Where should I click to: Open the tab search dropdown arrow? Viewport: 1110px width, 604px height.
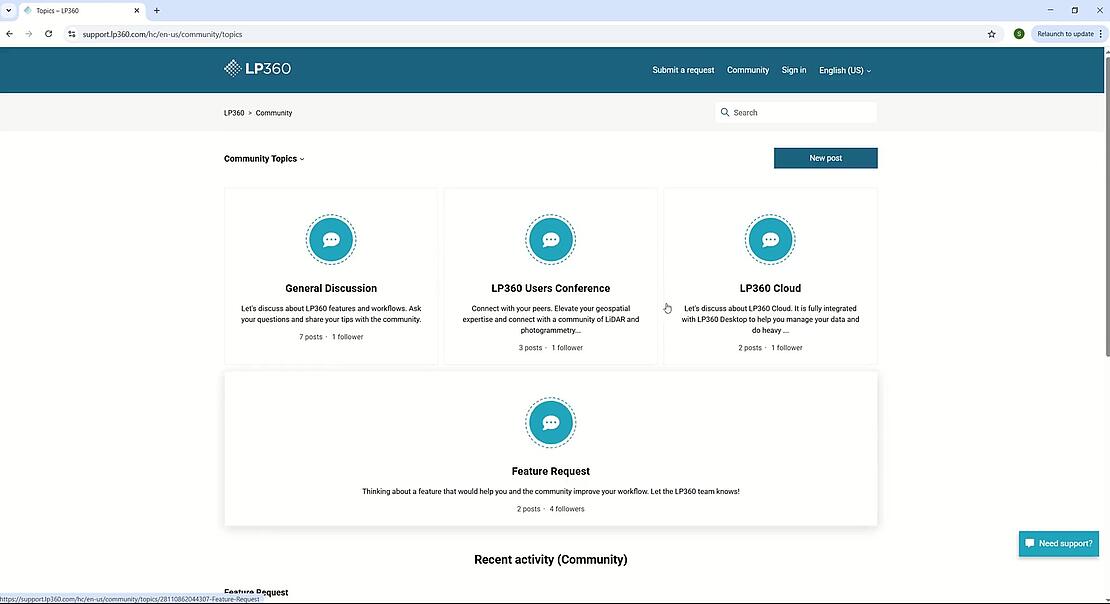coord(8,11)
